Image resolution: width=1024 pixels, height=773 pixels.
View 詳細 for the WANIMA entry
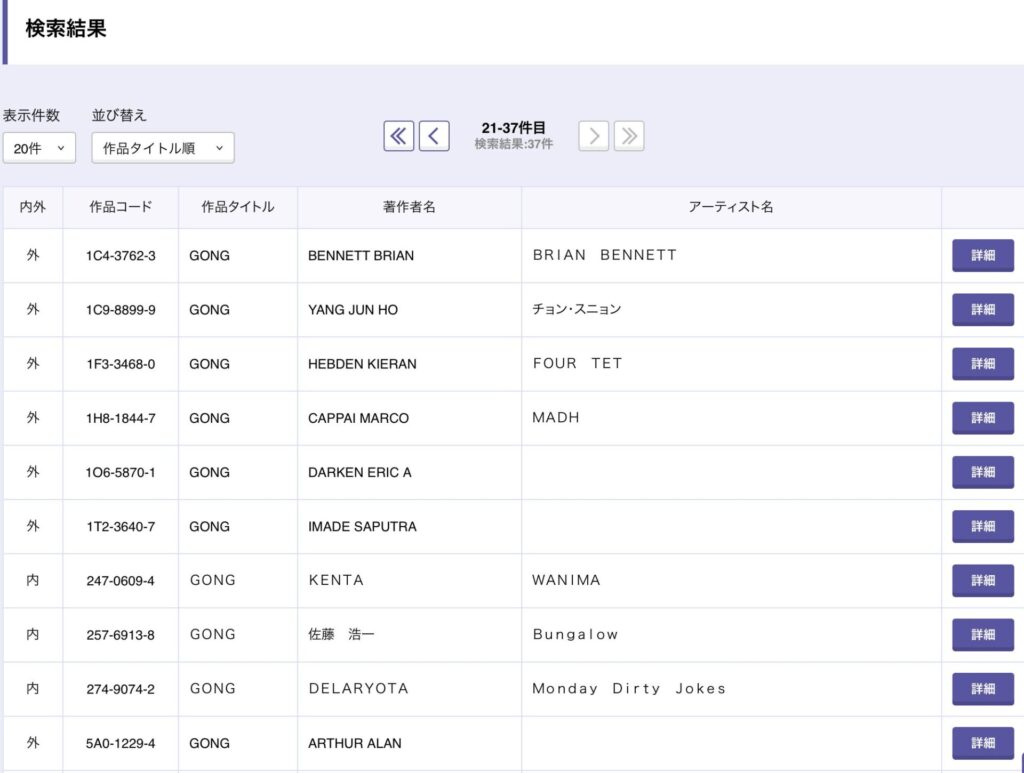982,580
